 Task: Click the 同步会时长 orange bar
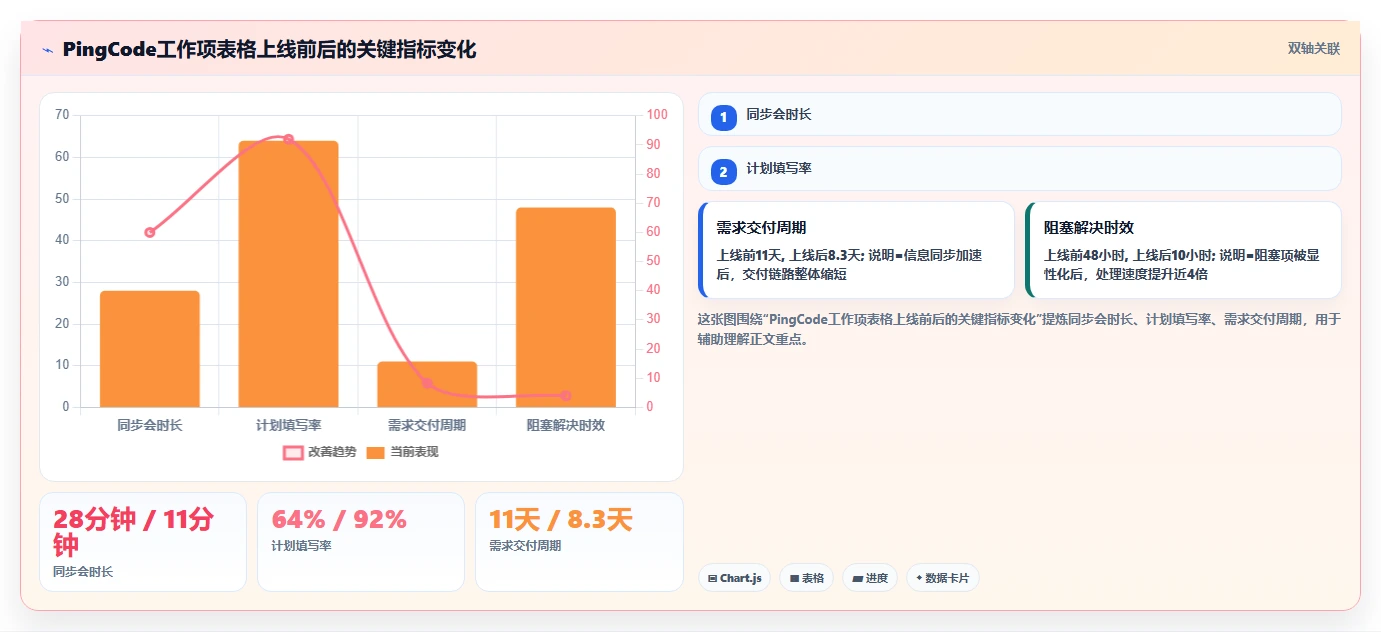(x=150, y=349)
